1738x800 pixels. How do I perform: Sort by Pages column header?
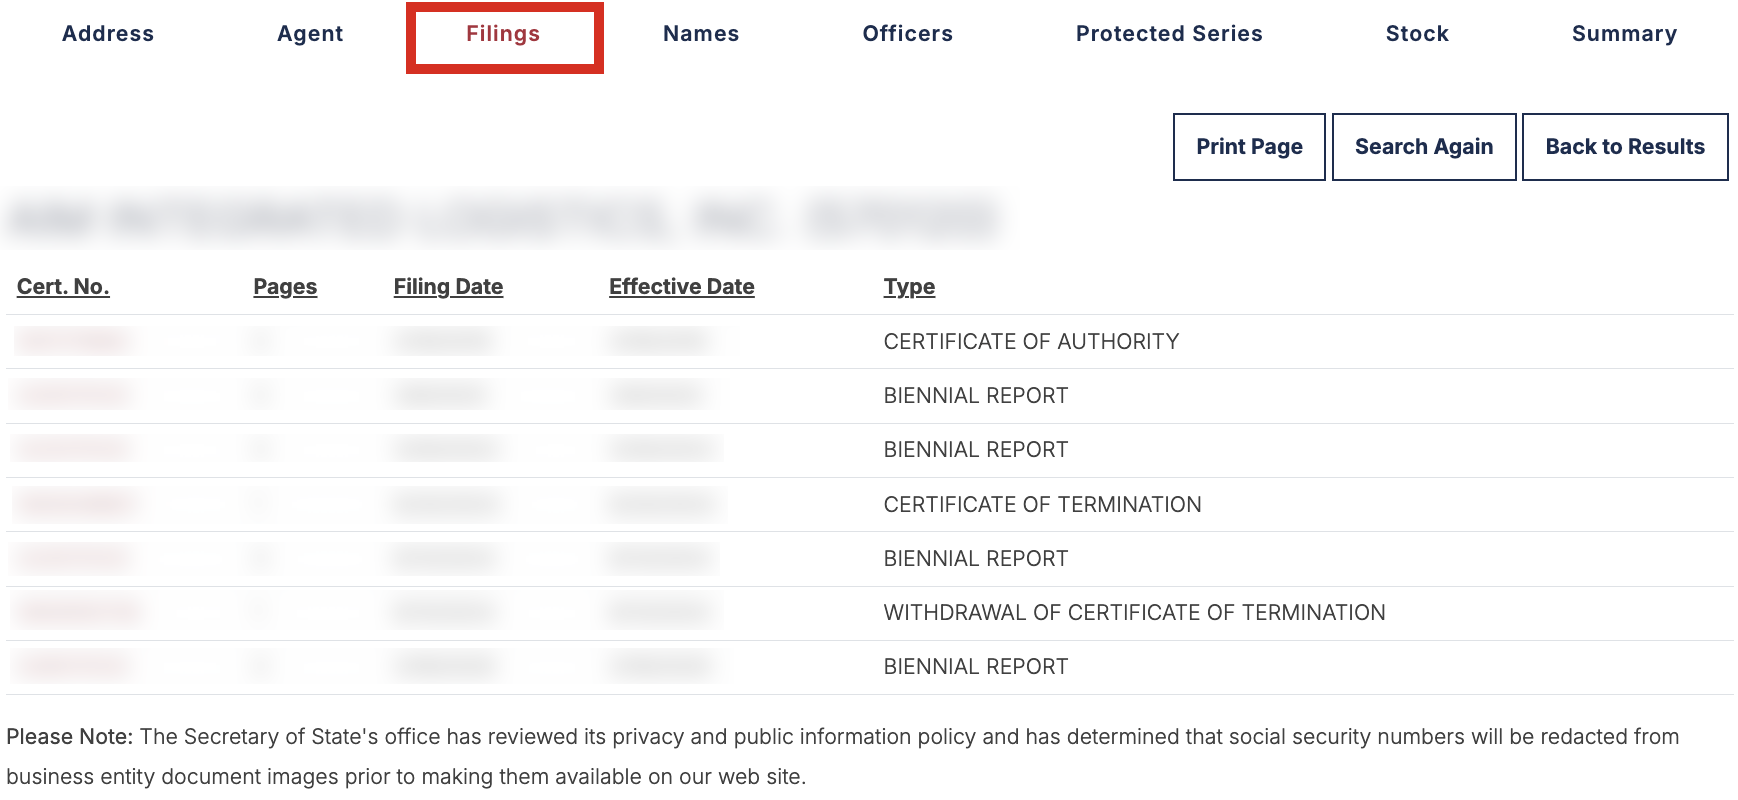click(285, 287)
